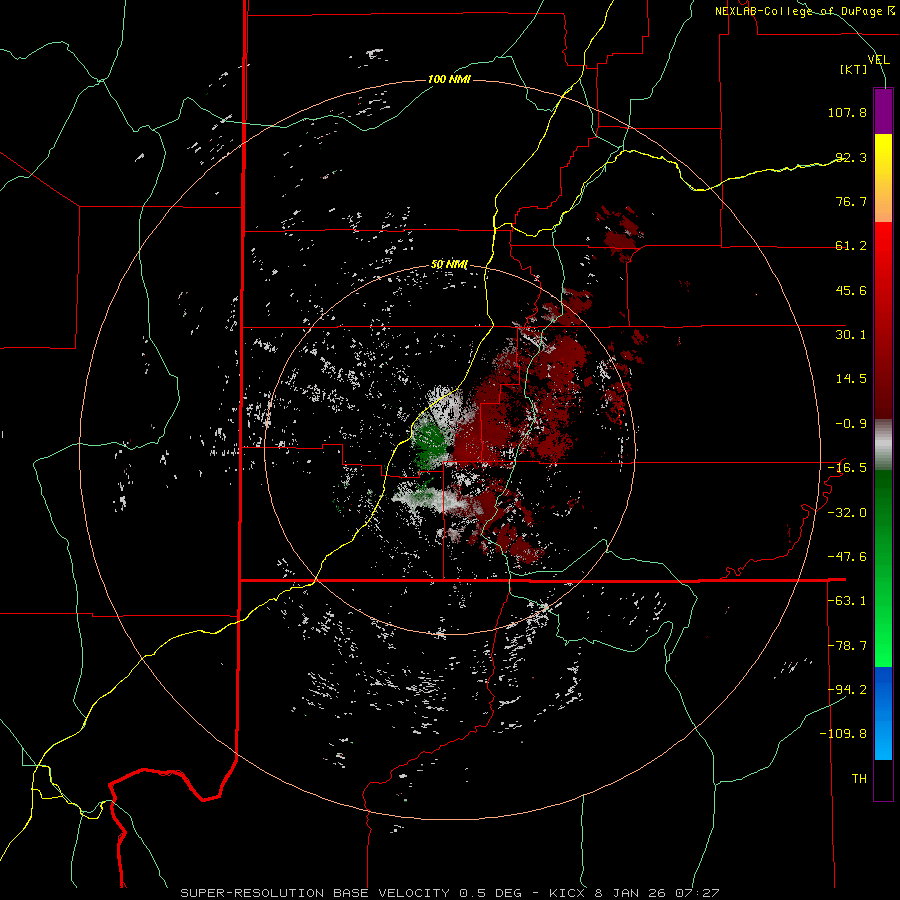This screenshot has height=900, width=900.
Task: Click the gray segment of the color bar
Action: pyautogui.click(x=883, y=445)
